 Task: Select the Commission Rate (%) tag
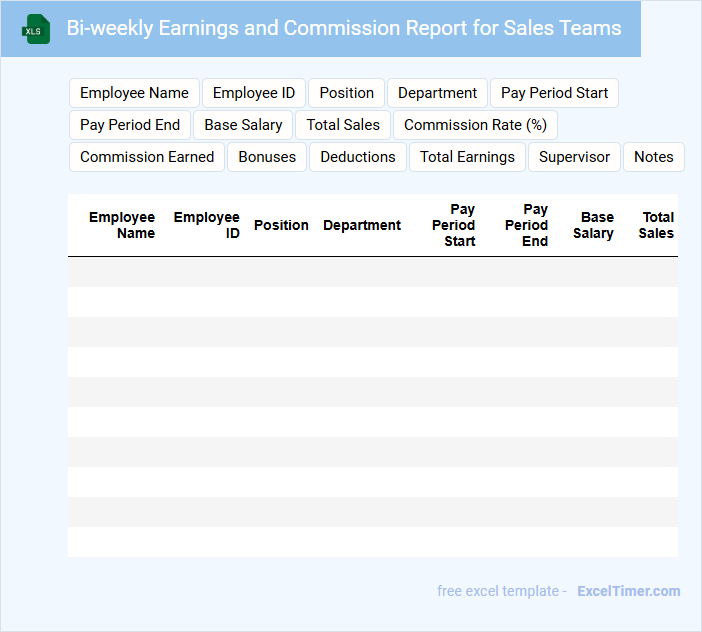coord(475,125)
